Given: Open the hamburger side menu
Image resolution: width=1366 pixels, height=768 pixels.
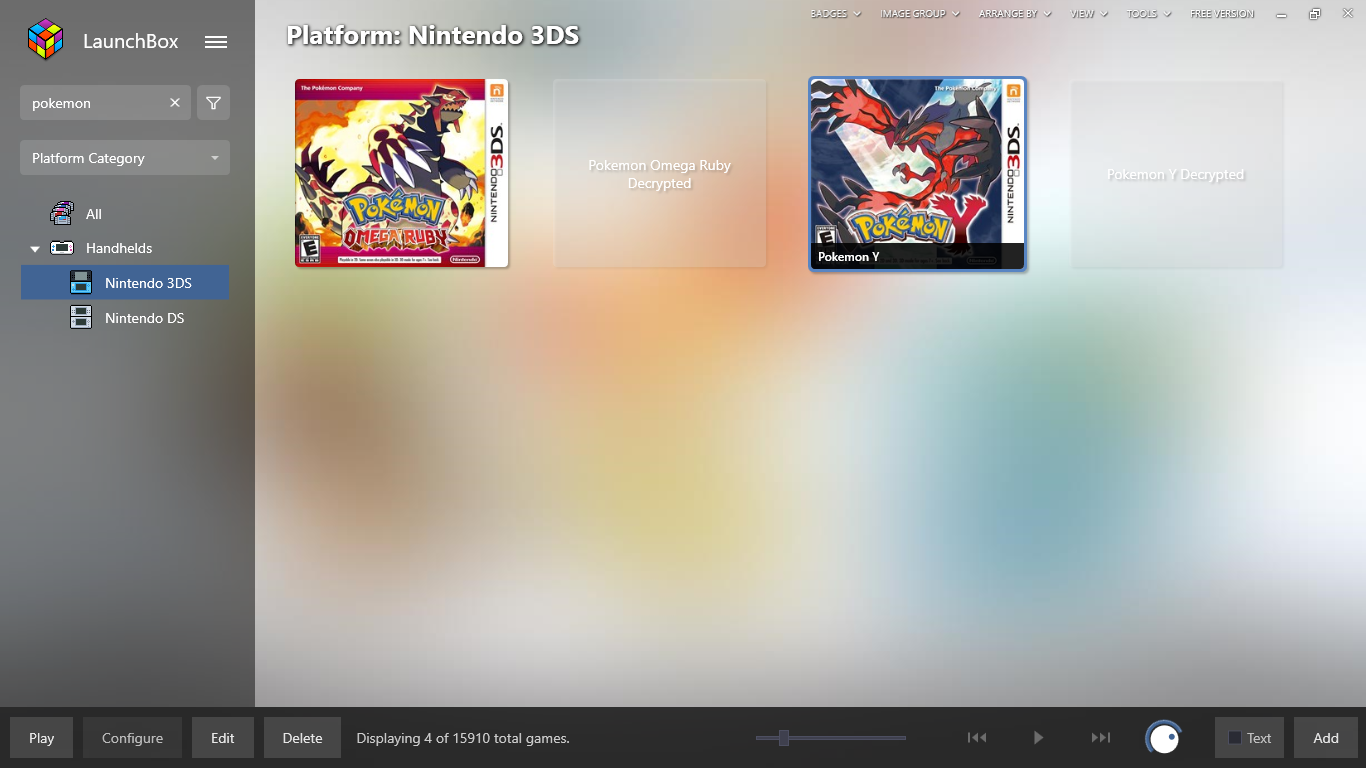Looking at the screenshot, I should (x=216, y=42).
